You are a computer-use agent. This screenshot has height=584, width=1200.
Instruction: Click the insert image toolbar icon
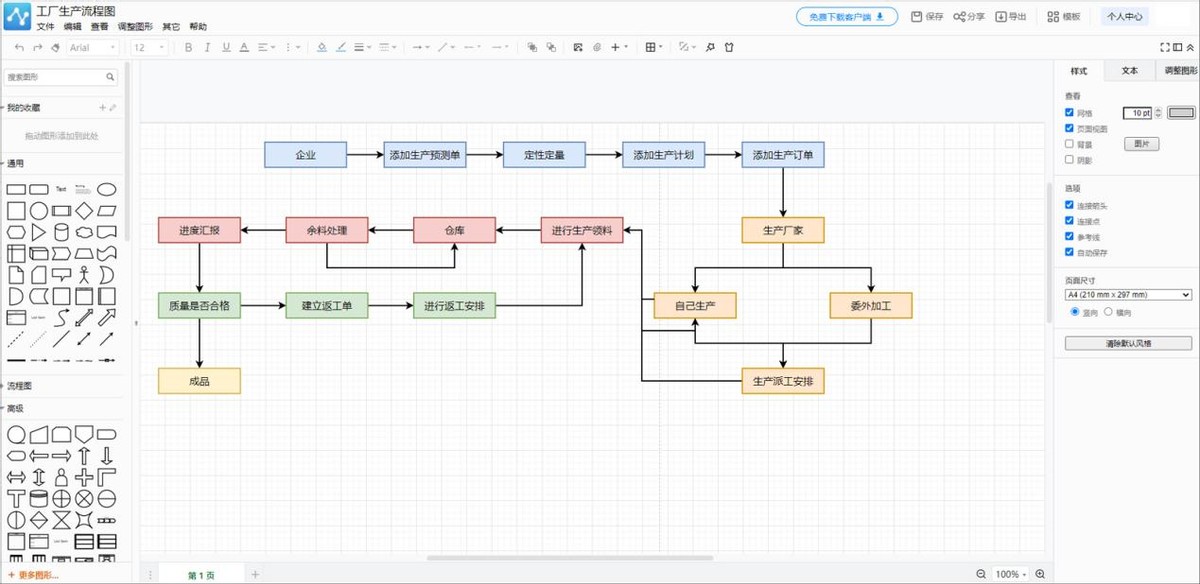577,47
